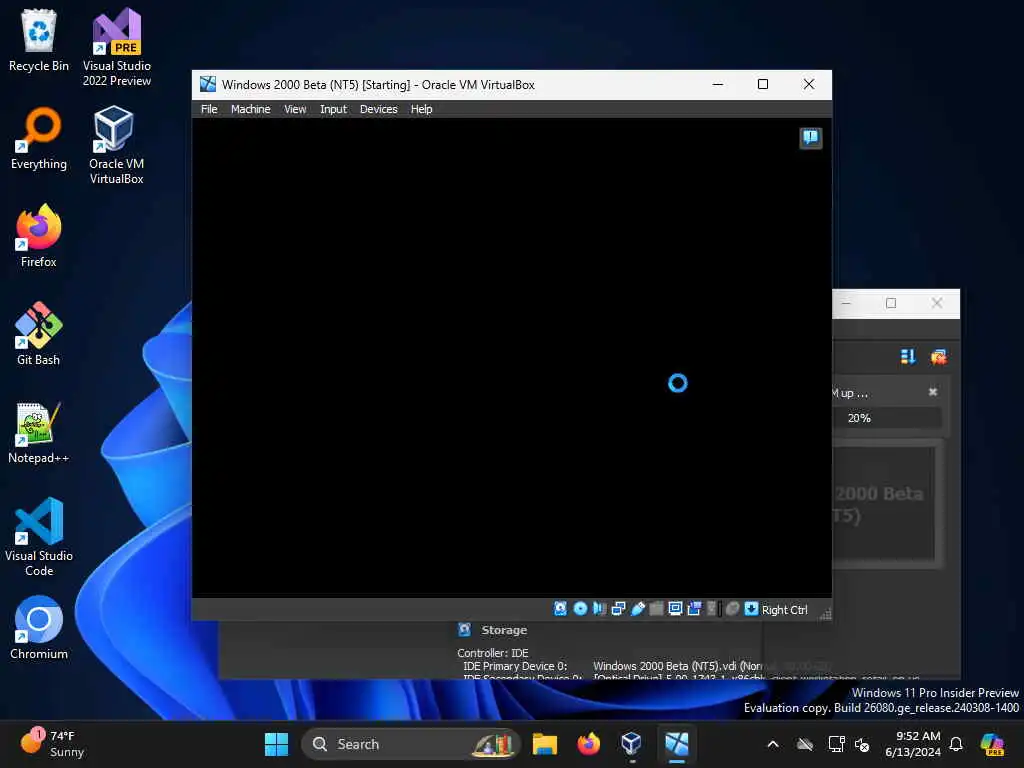The height and width of the screenshot is (768, 1024).
Task: Click the shared folders icon in the VM status bar
Action: pos(656,609)
